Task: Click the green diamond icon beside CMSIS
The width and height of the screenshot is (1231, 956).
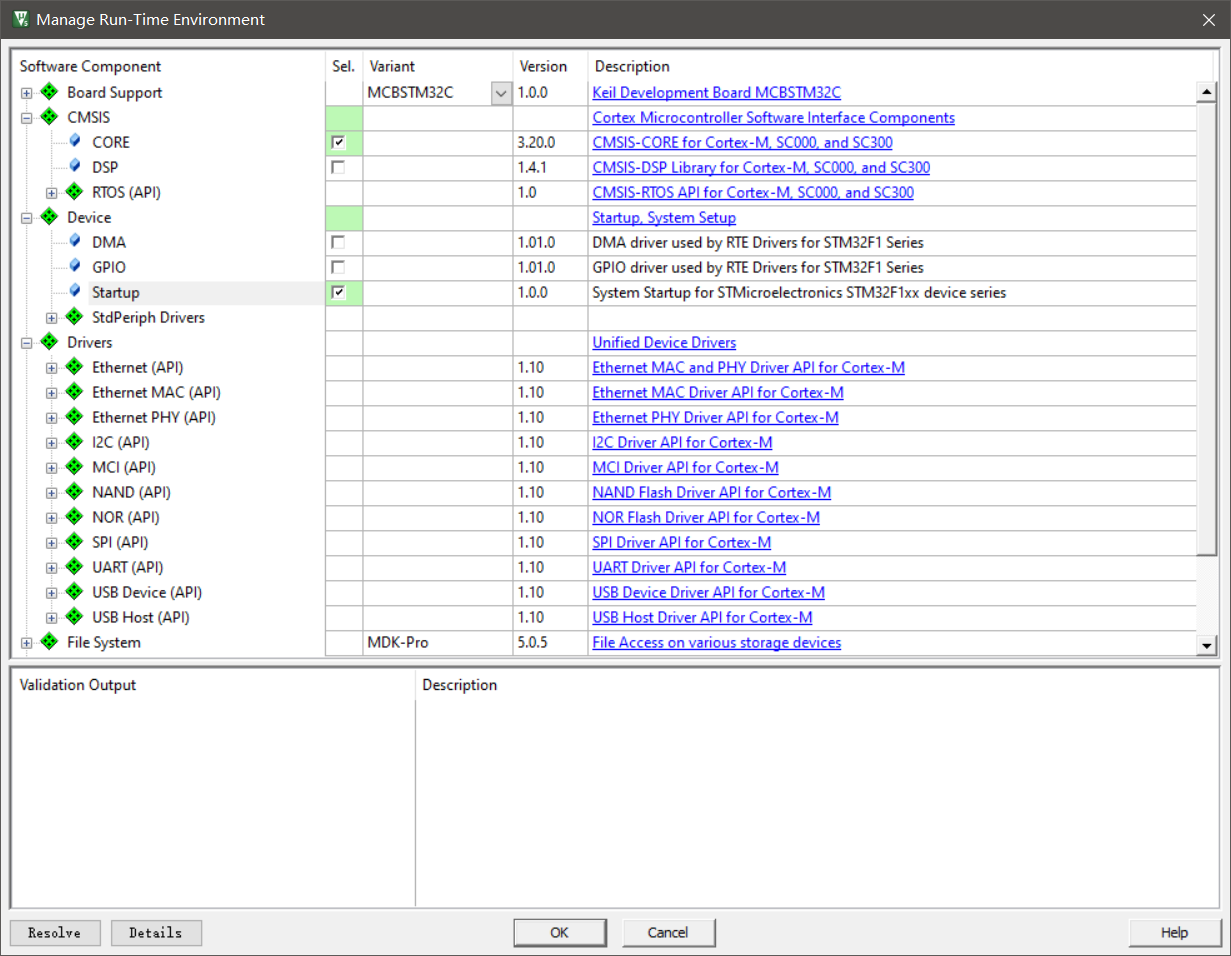Action: coord(49,117)
